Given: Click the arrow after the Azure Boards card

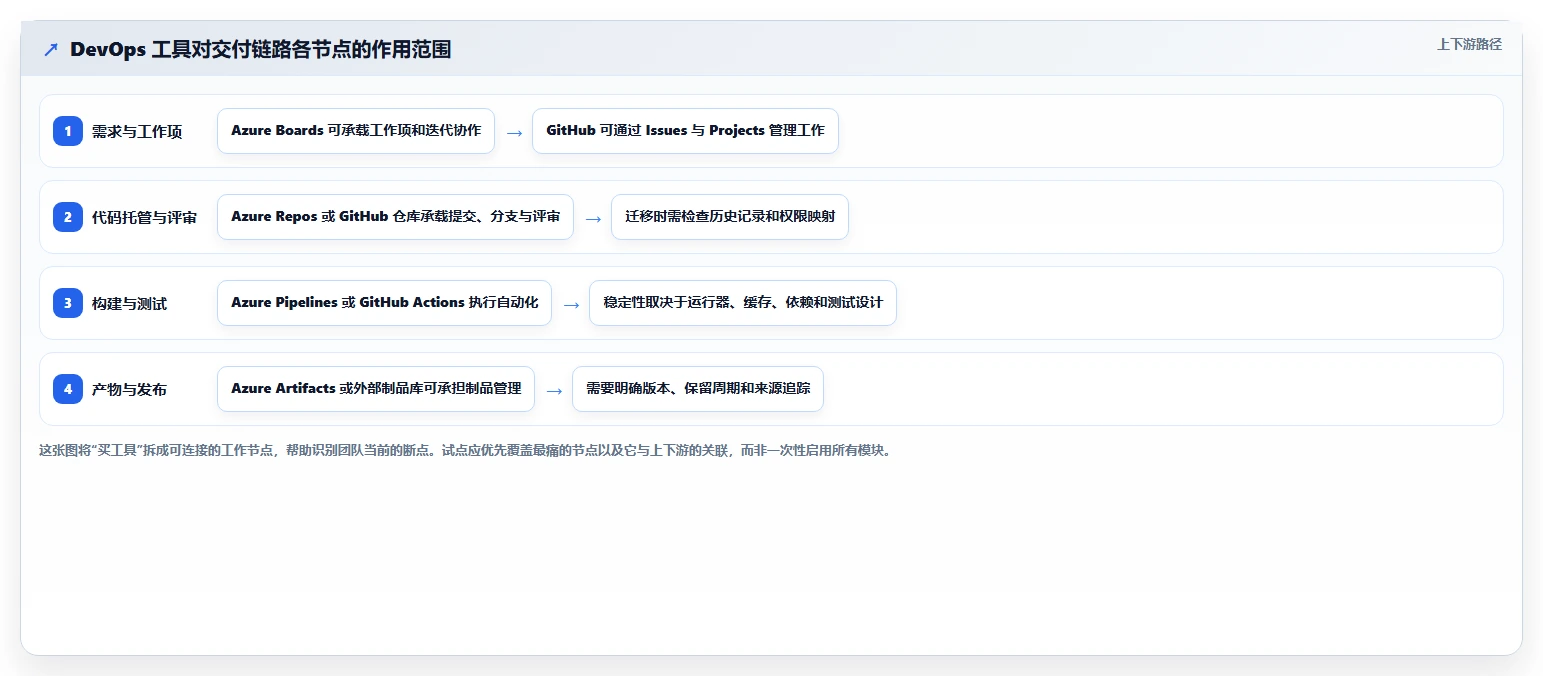Looking at the screenshot, I should point(514,132).
